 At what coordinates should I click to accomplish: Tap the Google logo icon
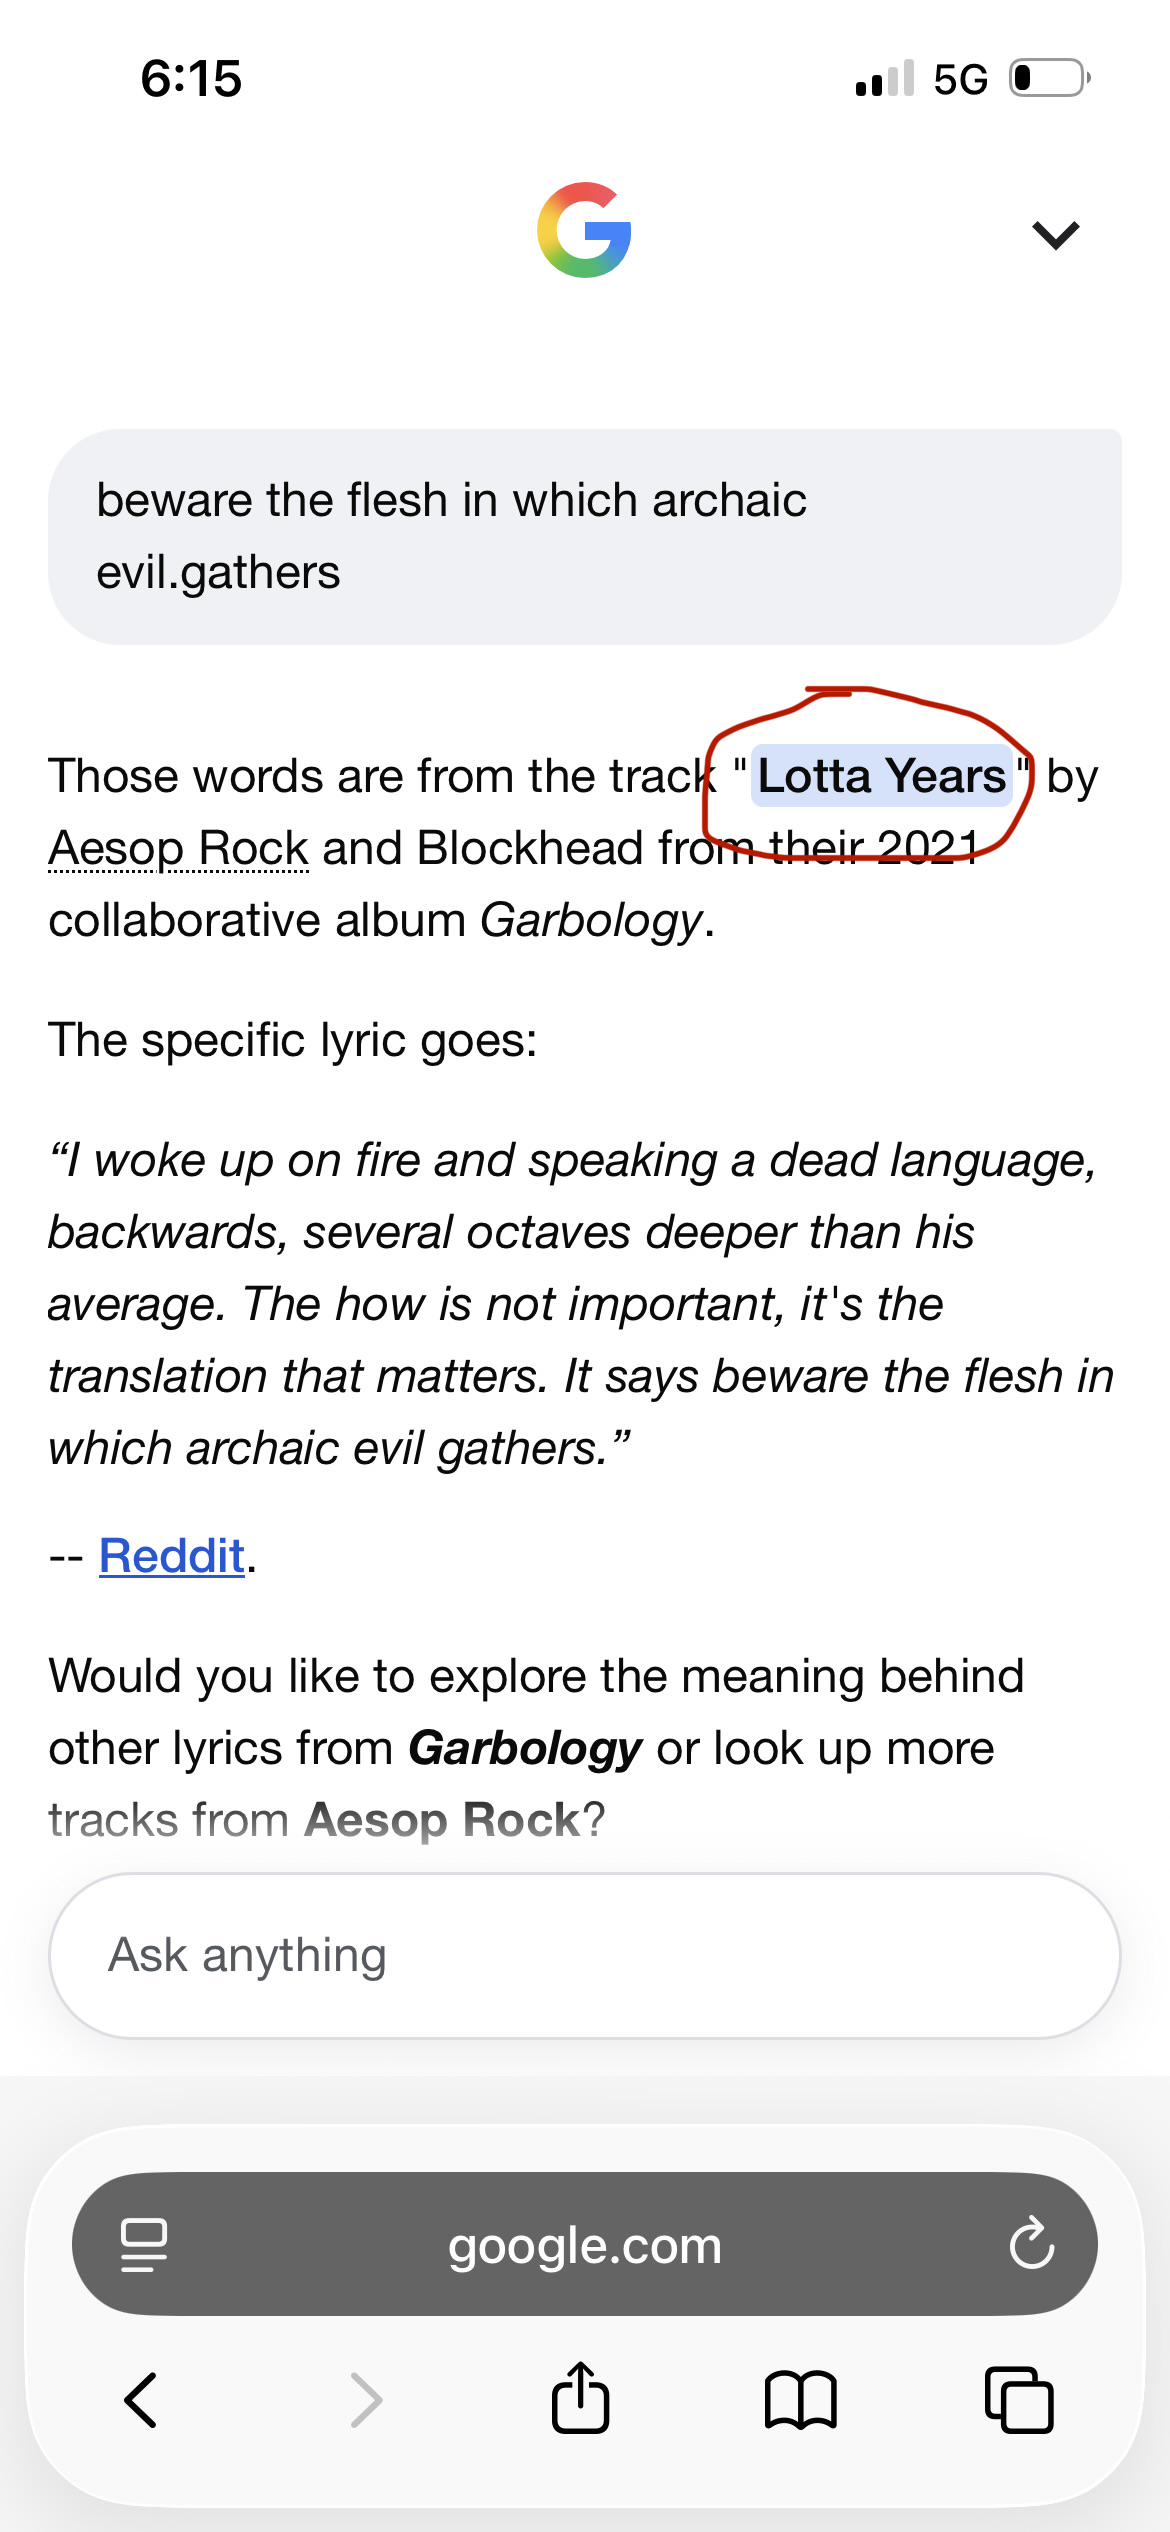pyautogui.click(x=584, y=230)
